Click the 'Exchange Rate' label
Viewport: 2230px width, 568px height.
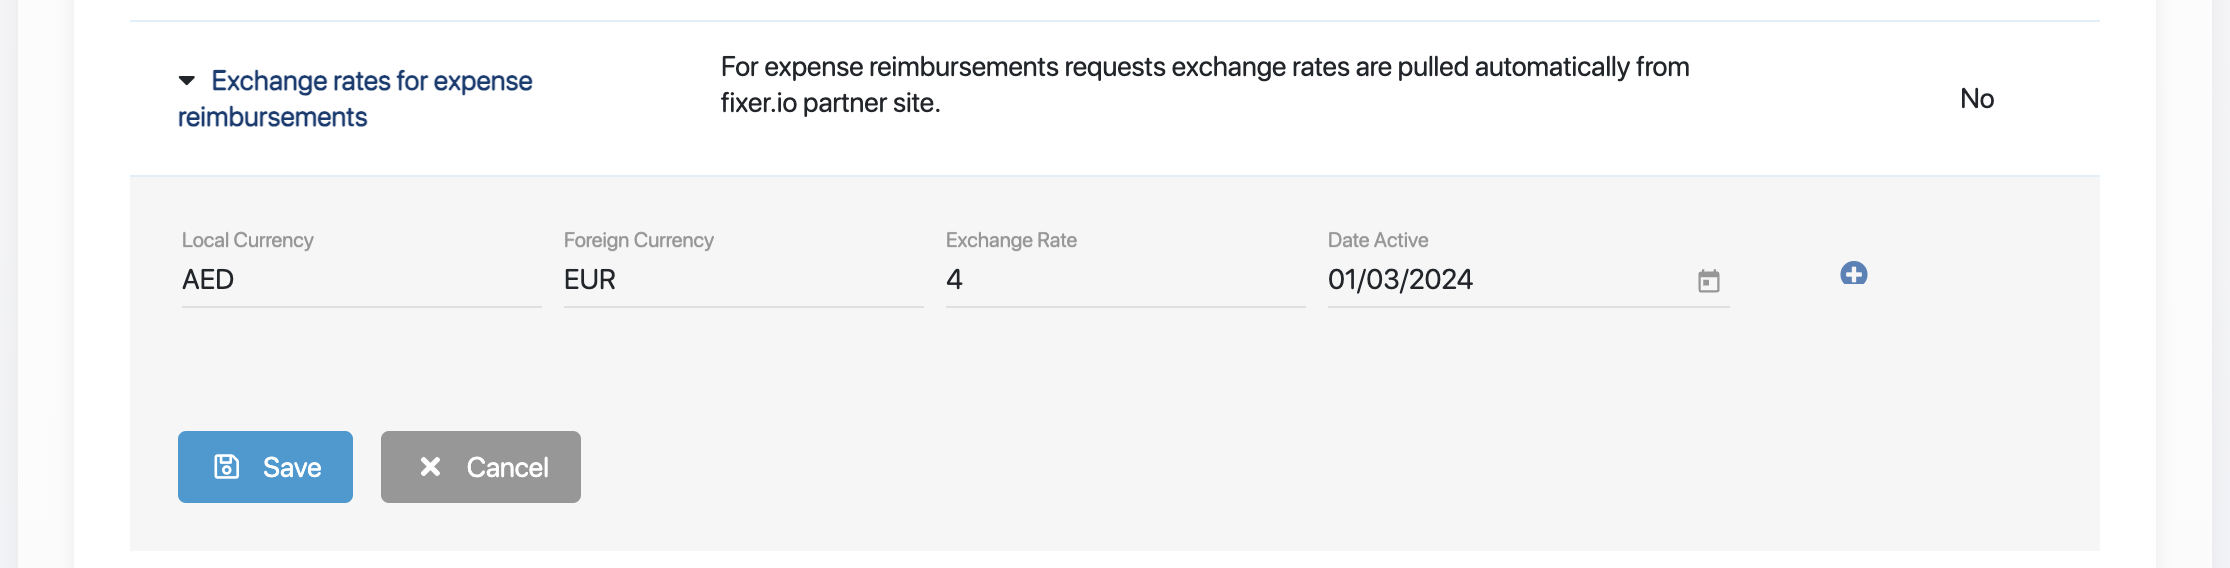(1010, 240)
